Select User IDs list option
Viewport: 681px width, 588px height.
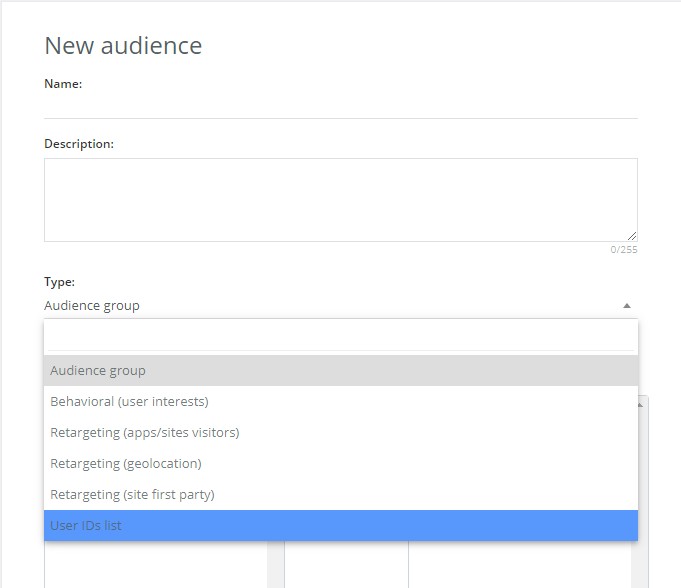(x=341, y=525)
